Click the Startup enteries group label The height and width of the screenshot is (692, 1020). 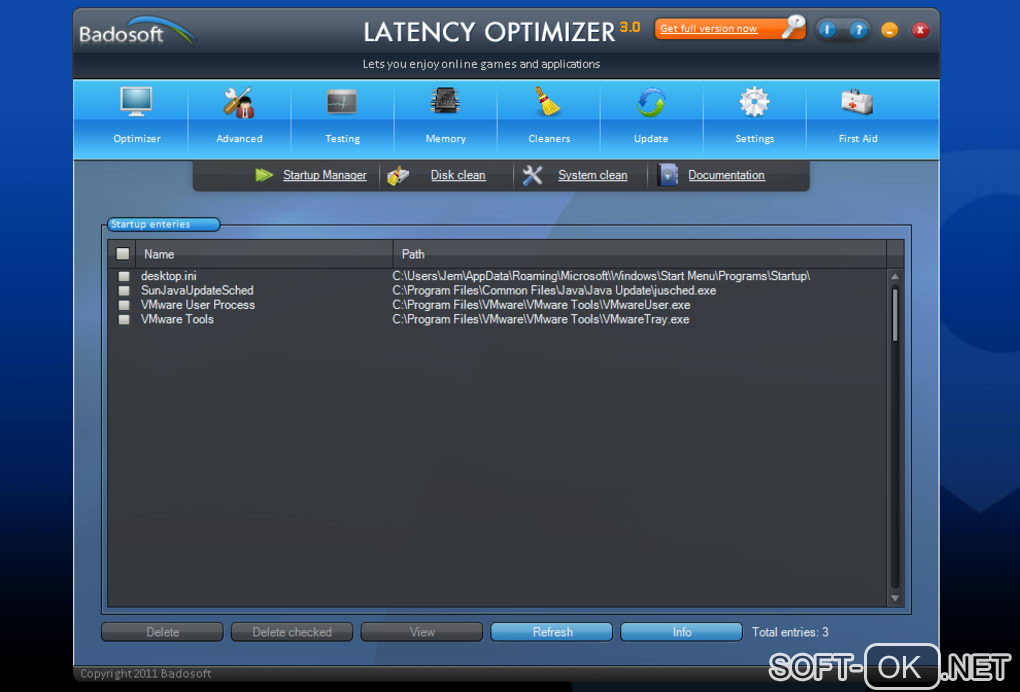coord(163,224)
